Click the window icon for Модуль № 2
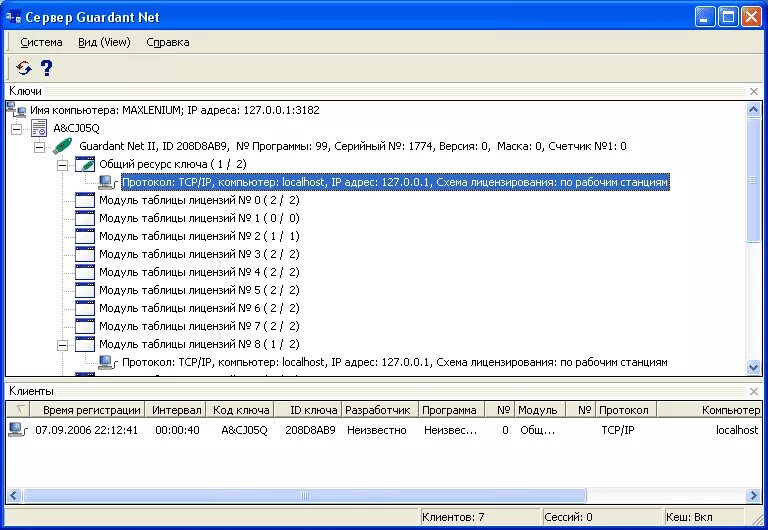This screenshot has width=768, height=530. pos(85,236)
